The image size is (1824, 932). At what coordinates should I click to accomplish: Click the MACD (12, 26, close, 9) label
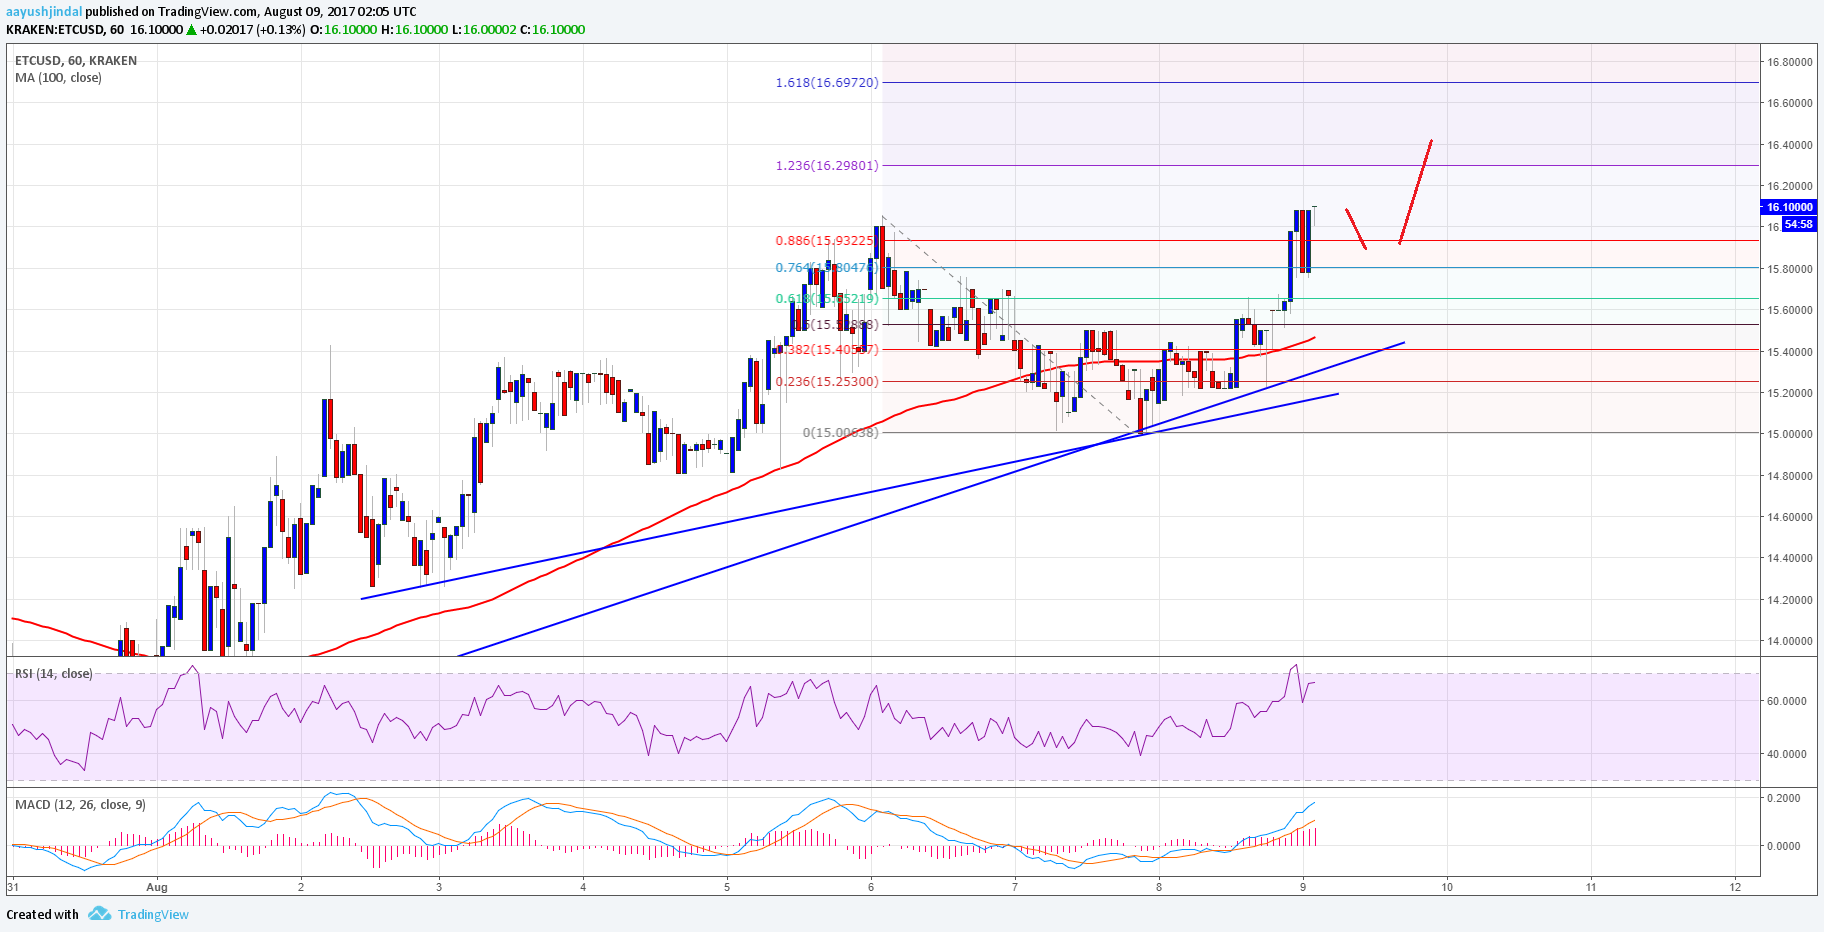pos(80,805)
